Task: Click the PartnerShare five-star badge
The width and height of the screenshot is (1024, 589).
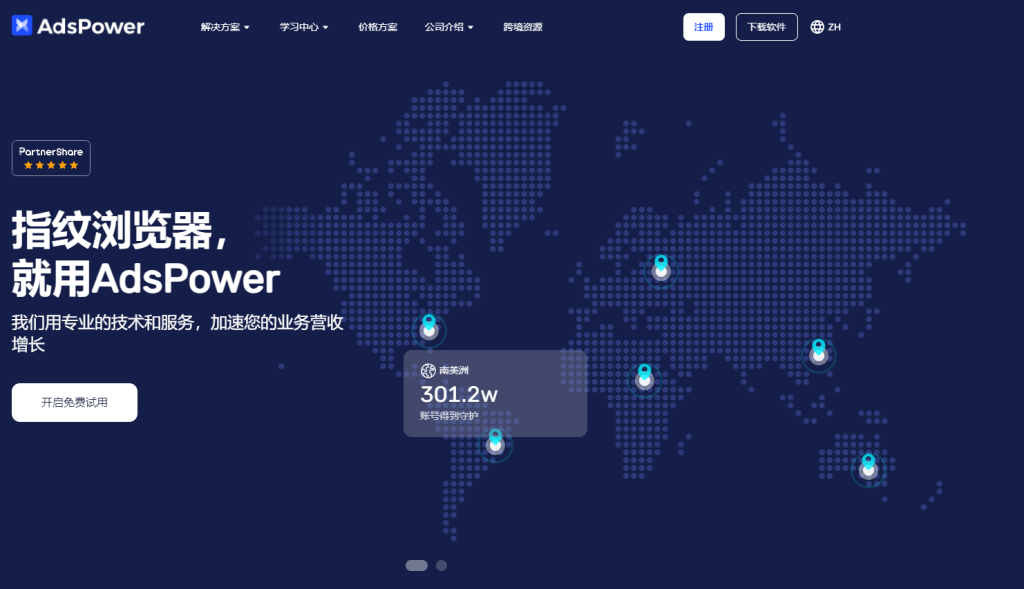Action: click(51, 158)
